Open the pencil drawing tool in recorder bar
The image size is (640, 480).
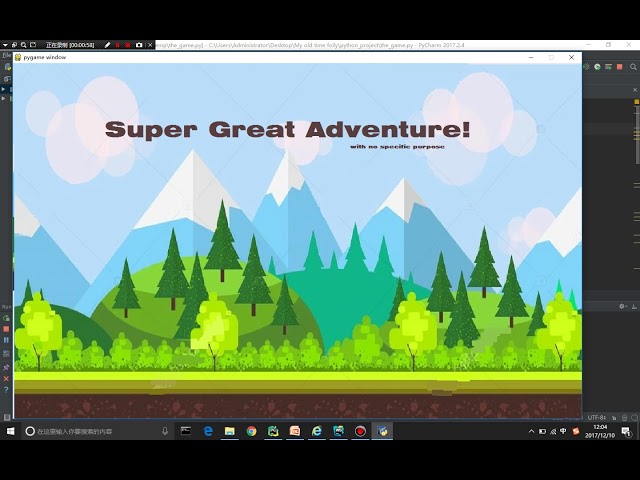tap(107, 45)
